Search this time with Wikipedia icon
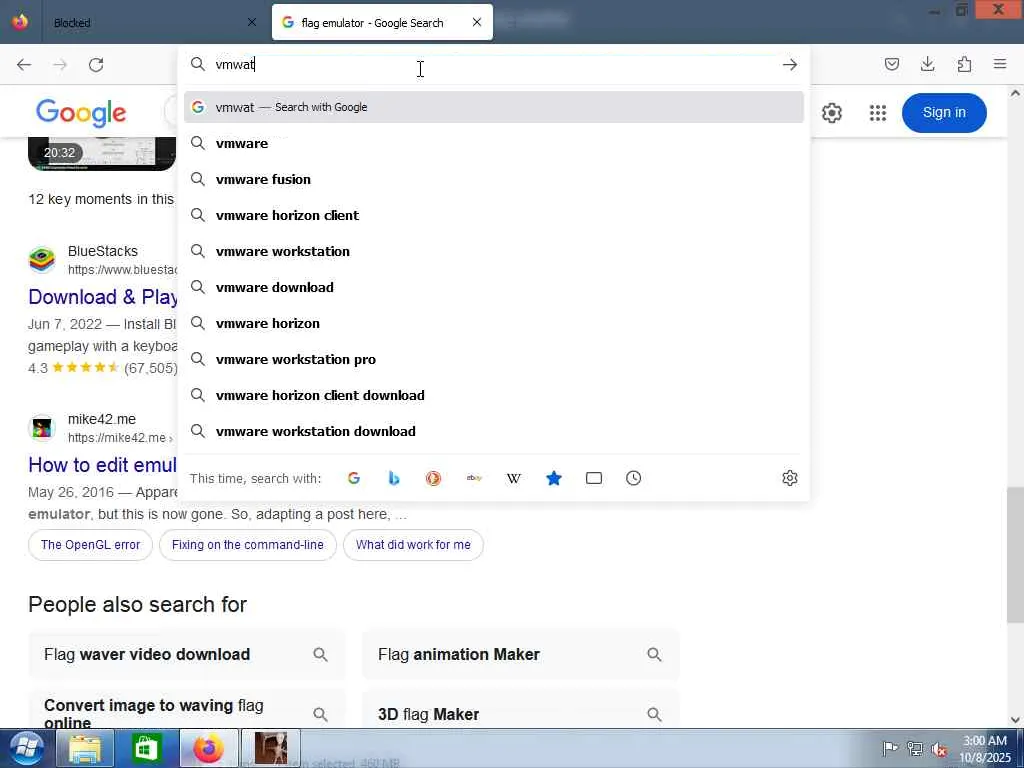 (514, 478)
